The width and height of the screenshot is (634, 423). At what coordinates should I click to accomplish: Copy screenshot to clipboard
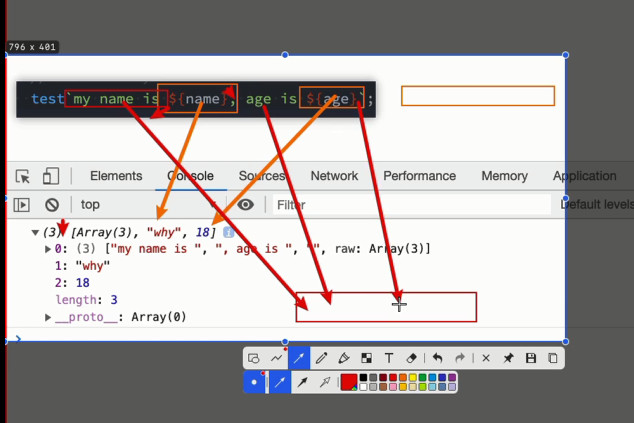[x=553, y=358]
